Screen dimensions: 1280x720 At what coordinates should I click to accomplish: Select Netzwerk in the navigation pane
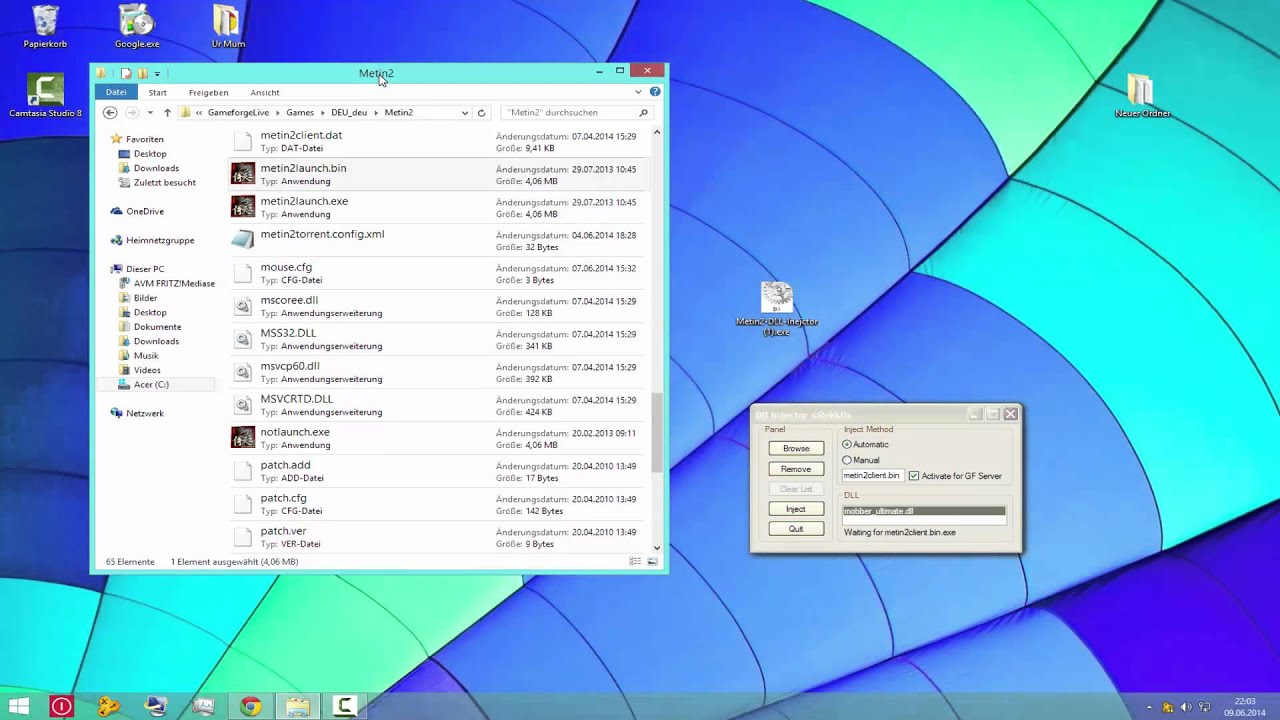pos(144,413)
